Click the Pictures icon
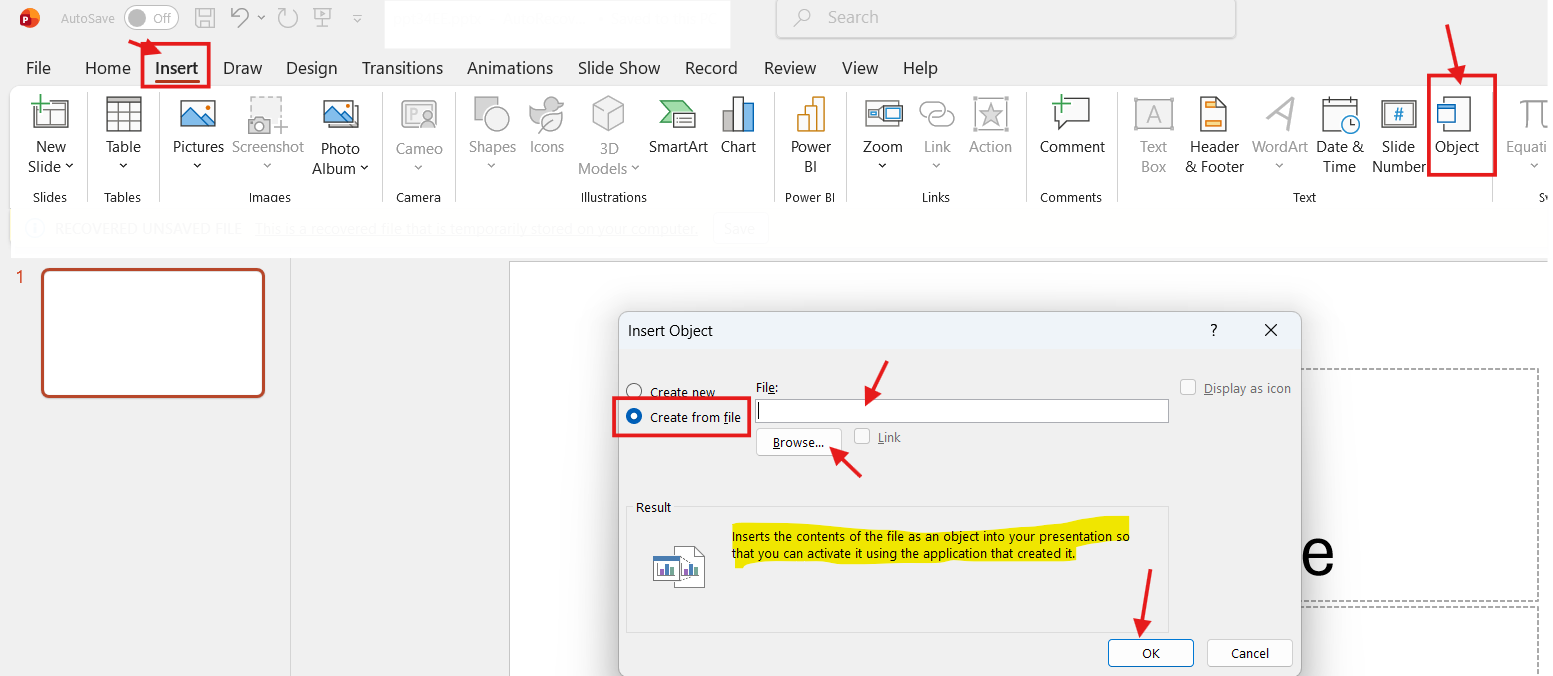The height and width of the screenshot is (676, 1553). click(198, 114)
